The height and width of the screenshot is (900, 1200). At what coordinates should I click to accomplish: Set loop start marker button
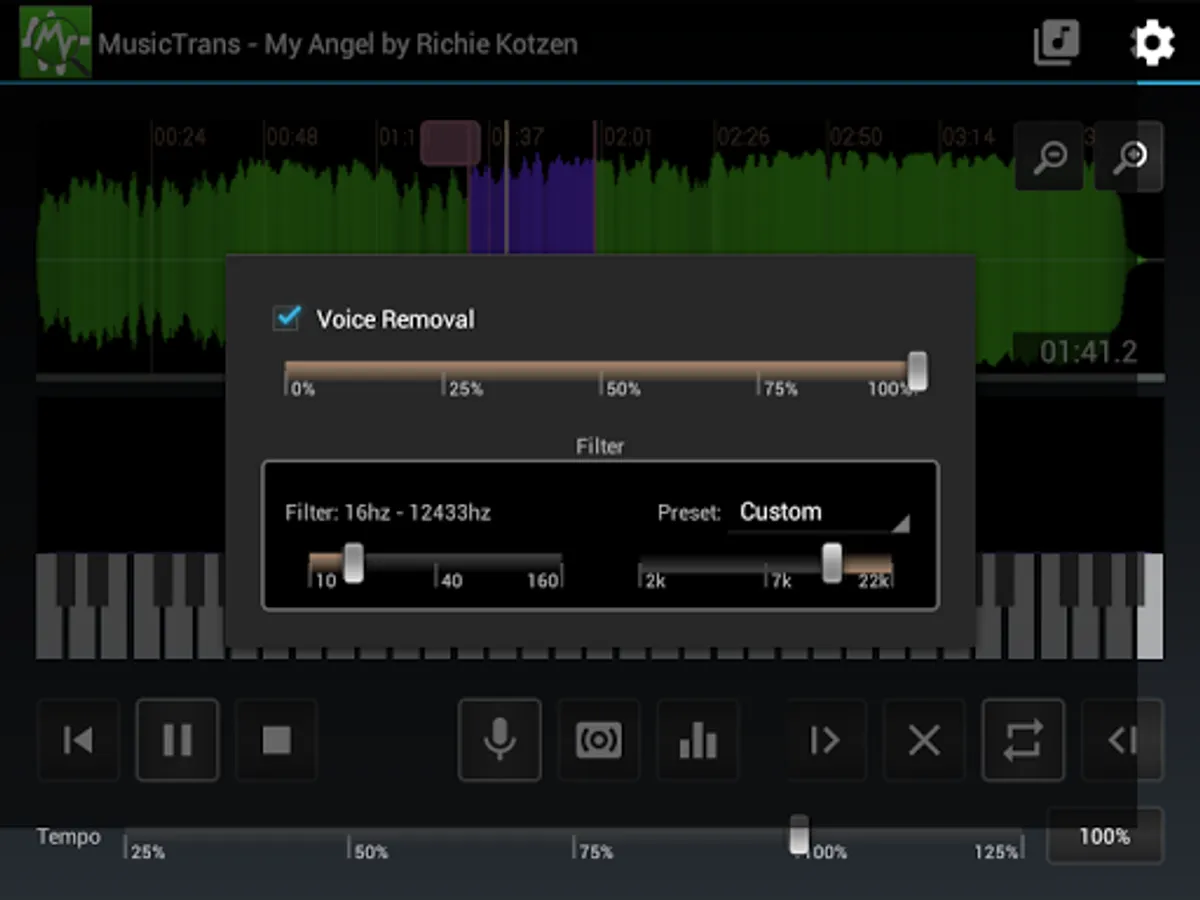(825, 740)
